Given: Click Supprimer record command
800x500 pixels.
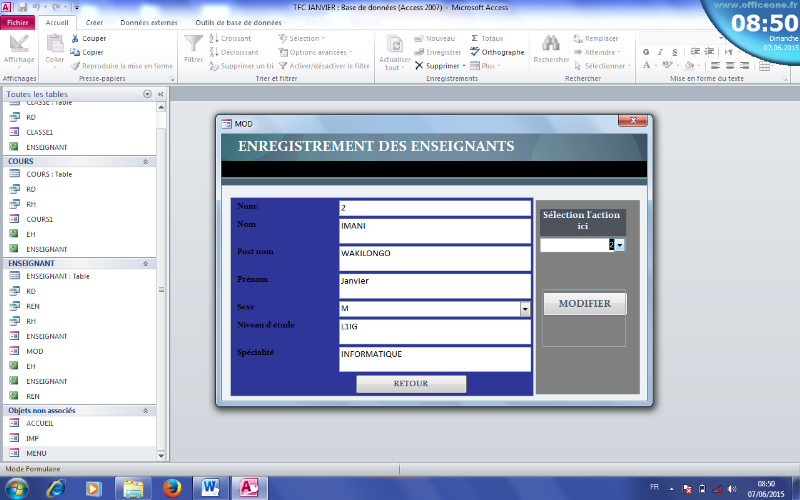Looking at the screenshot, I should tap(439, 66).
